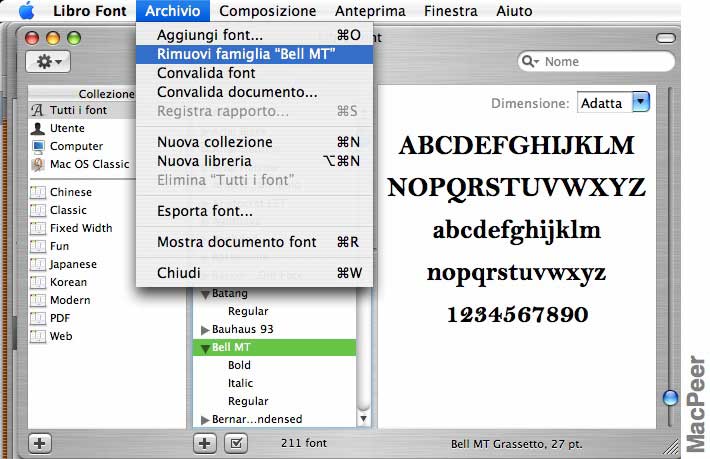Add a new collection with plus button
Screen dimensions: 710x459
(39, 443)
